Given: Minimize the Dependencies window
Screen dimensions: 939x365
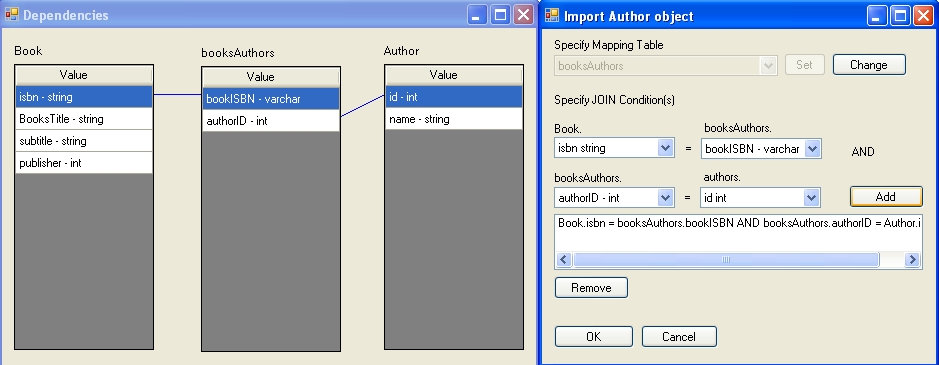Looking at the screenshot, I should 477,15.
